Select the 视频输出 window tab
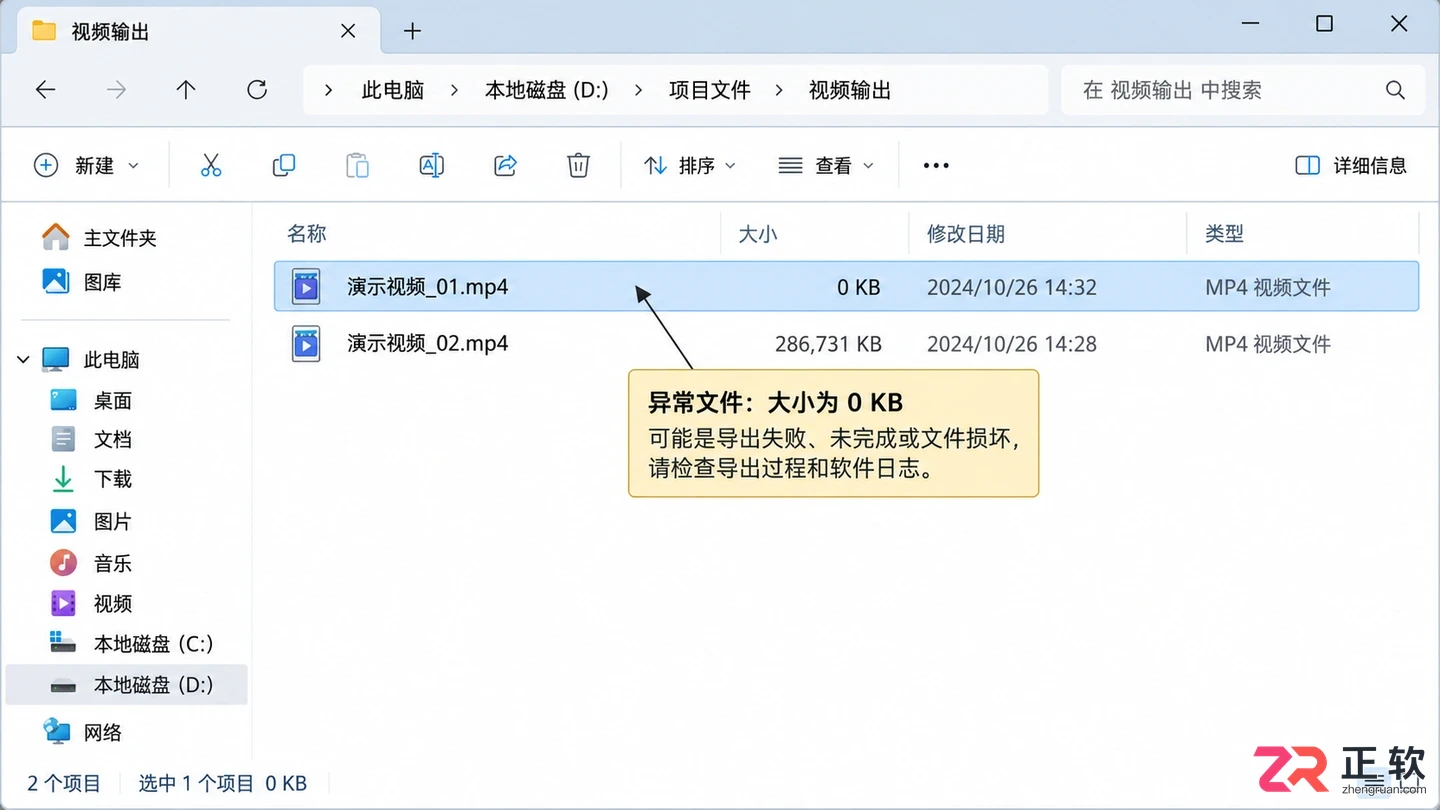The height and width of the screenshot is (810, 1440). (x=199, y=31)
